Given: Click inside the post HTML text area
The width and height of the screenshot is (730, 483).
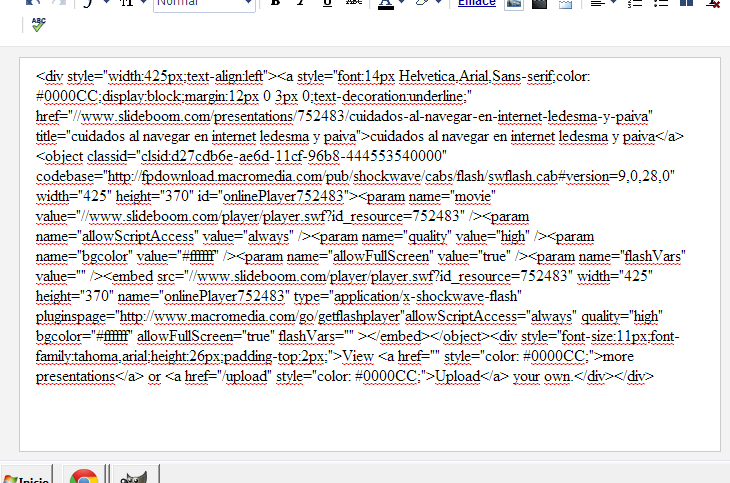Looking at the screenshot, I should [x=370, y=254].
